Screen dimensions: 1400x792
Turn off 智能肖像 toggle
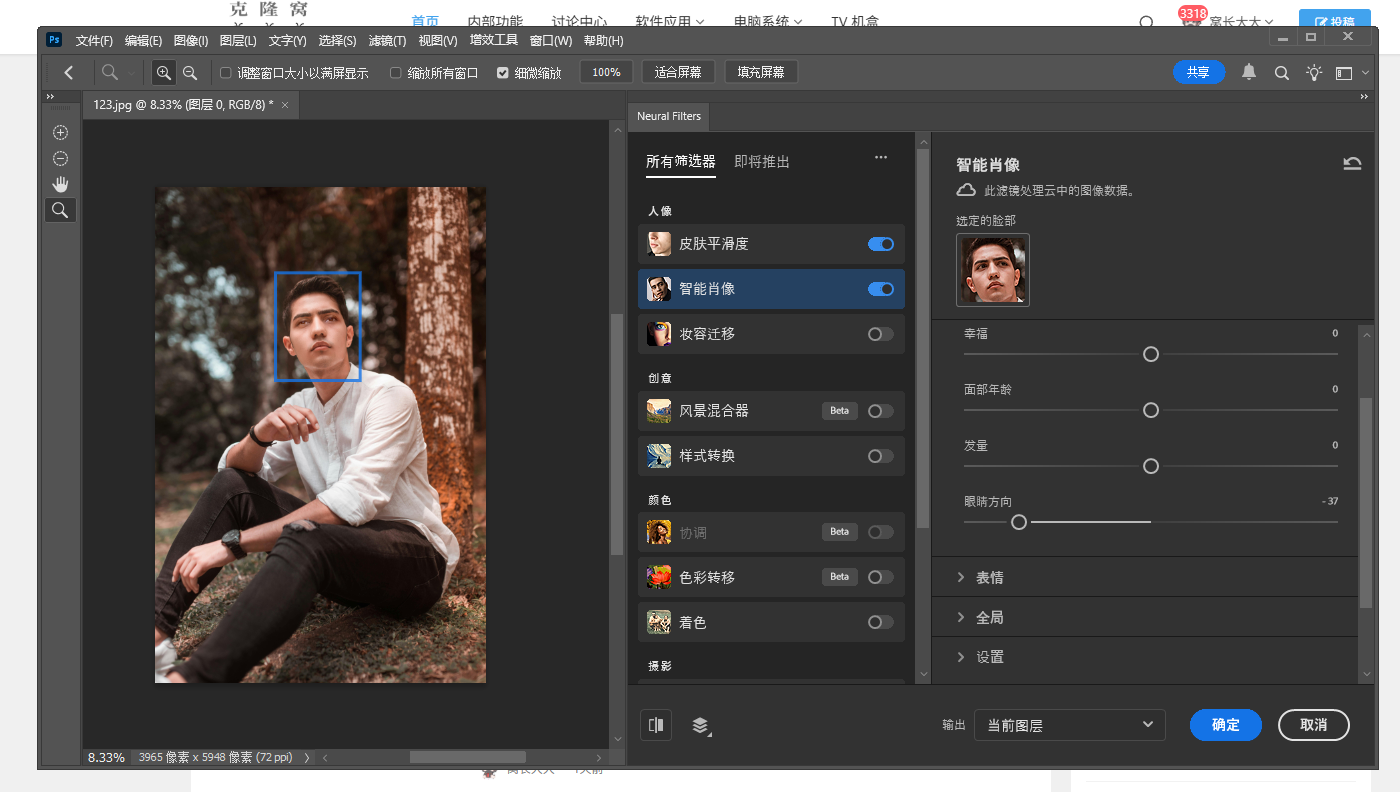881,289
